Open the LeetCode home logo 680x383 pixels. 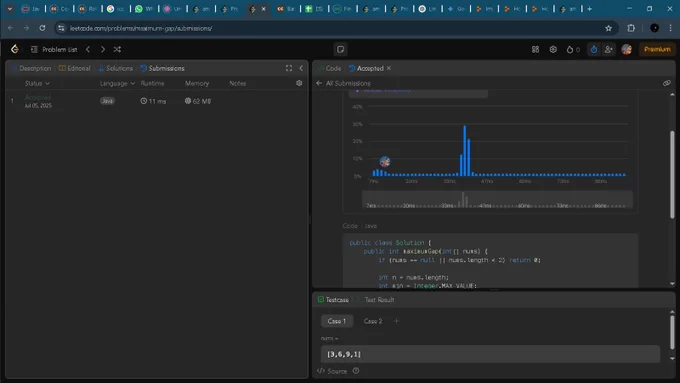point(15,49)
